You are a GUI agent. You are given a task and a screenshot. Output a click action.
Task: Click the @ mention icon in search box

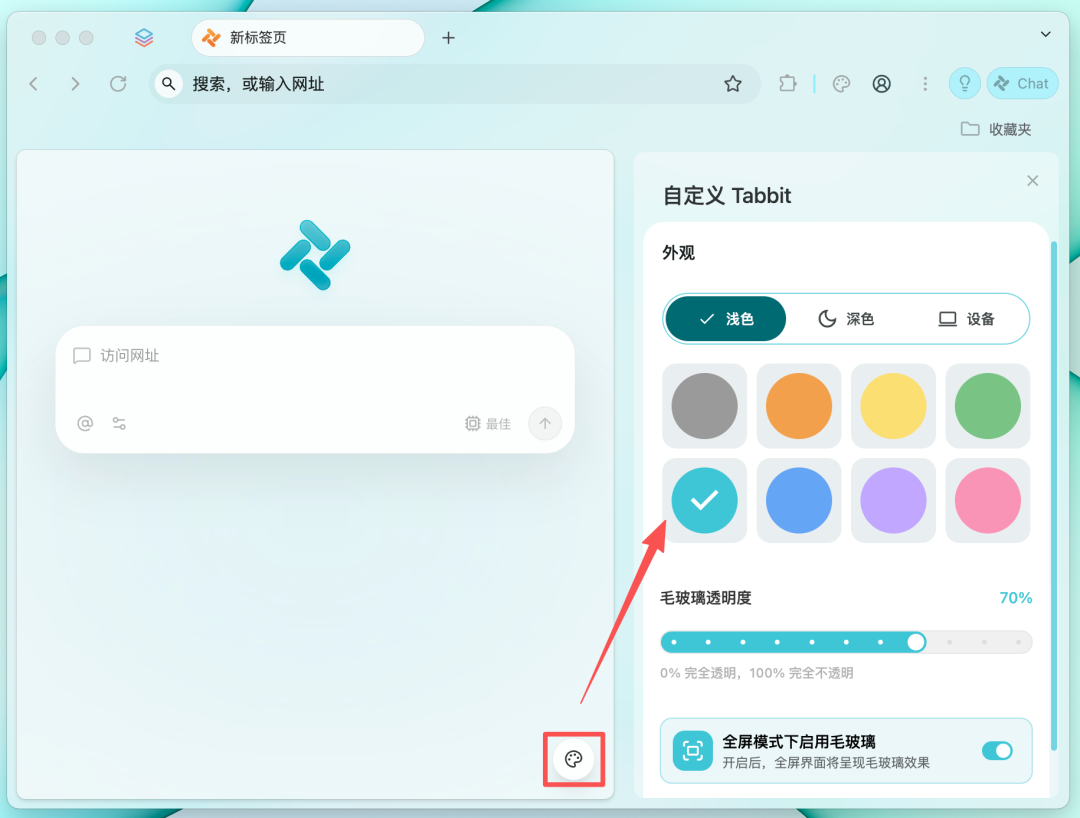click(x=84, y=423)
